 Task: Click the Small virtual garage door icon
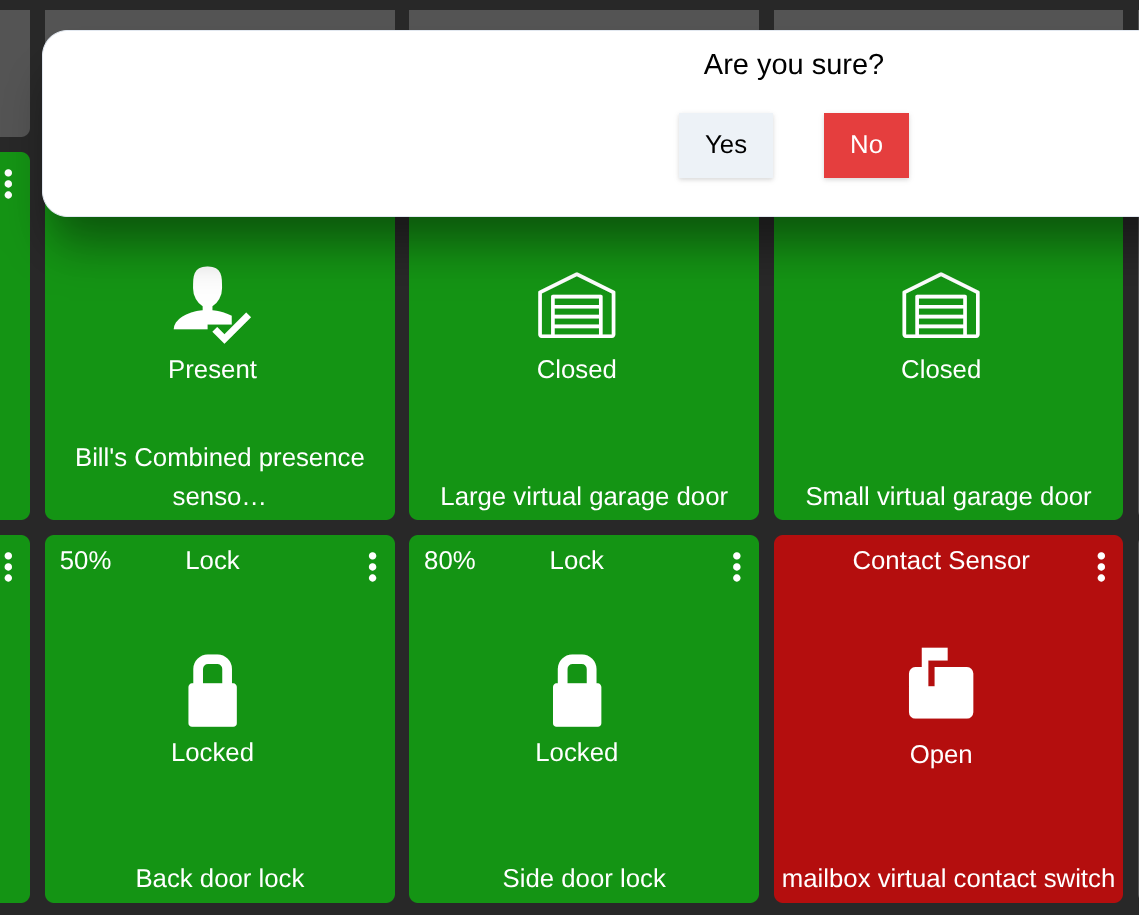coord(940,305)
